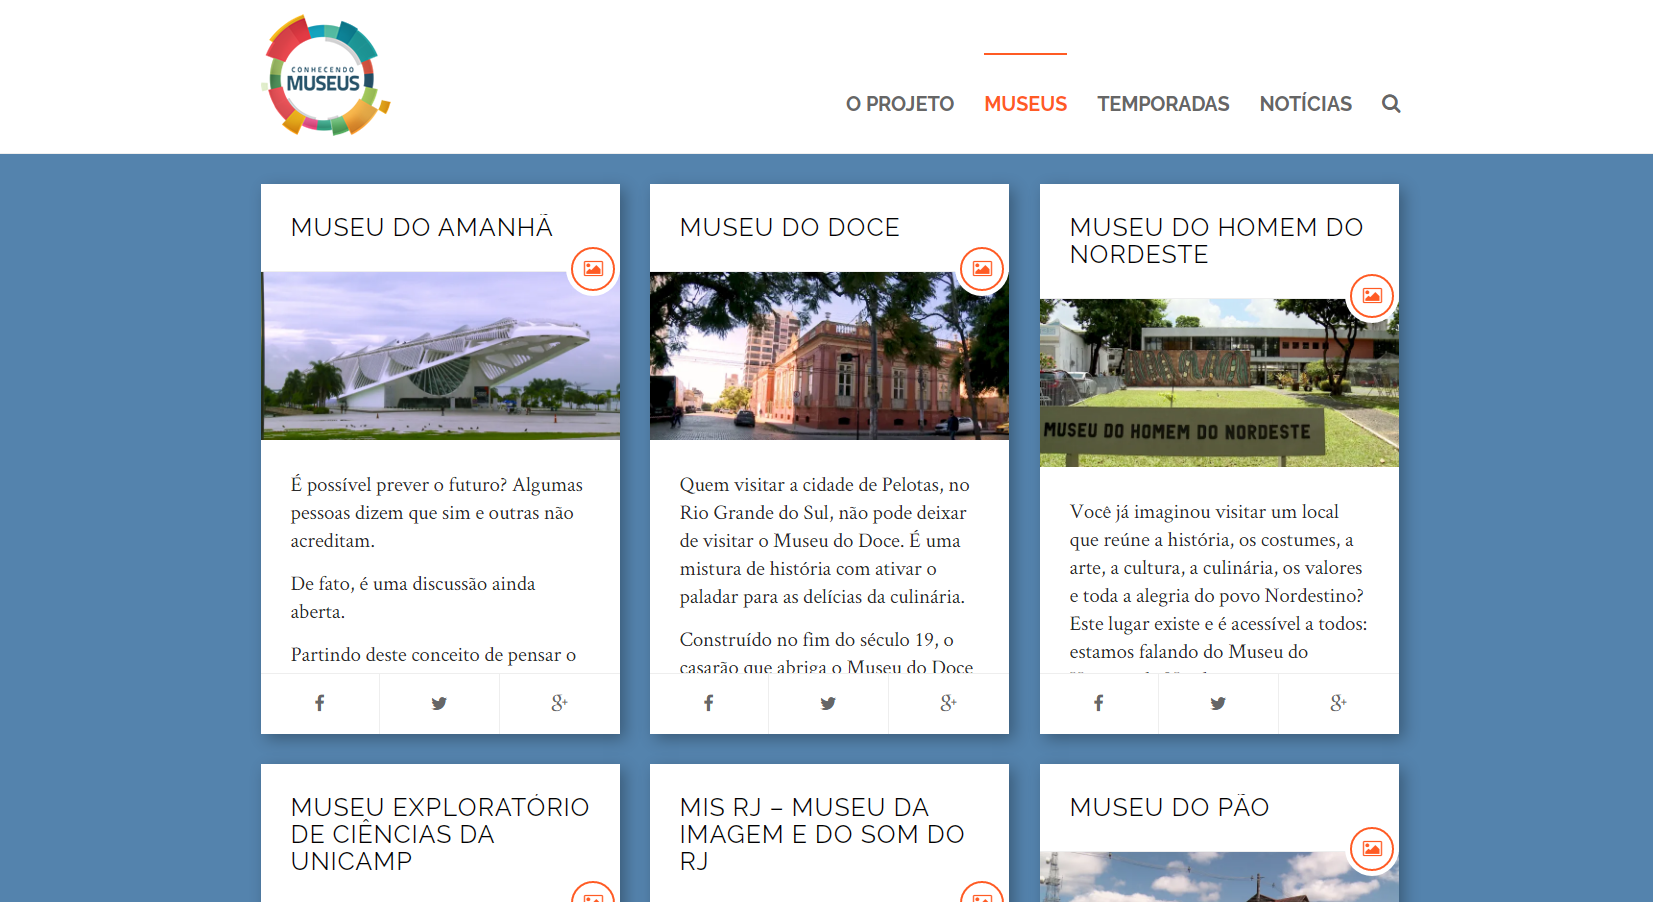Select the Museus navigation item

(1025, 104)
